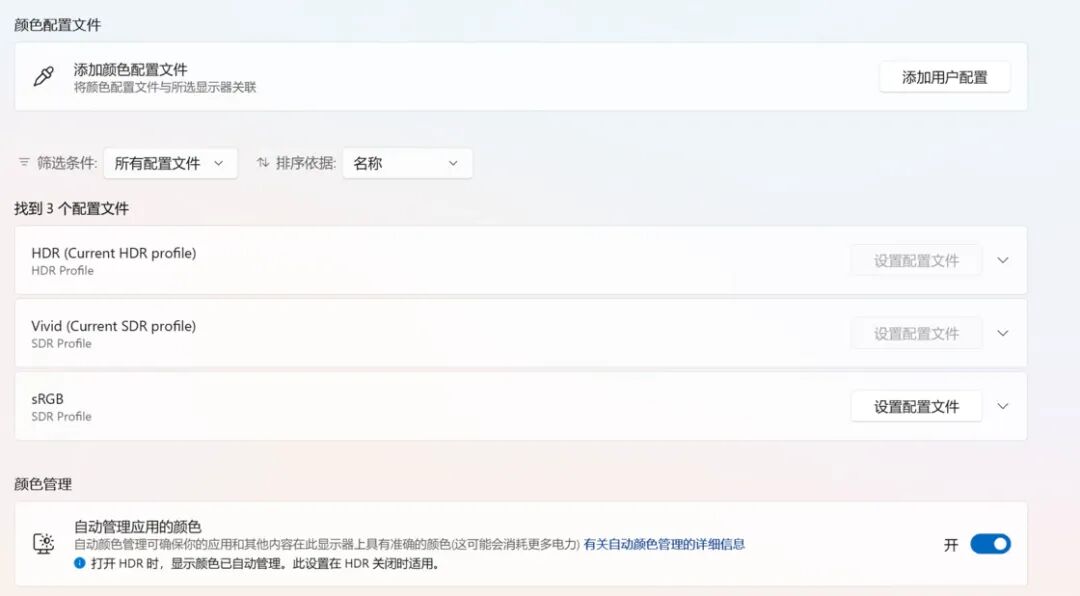1080x596 pixels.
Task: Click the 添加用户配置 button
Action: point(944,77)
